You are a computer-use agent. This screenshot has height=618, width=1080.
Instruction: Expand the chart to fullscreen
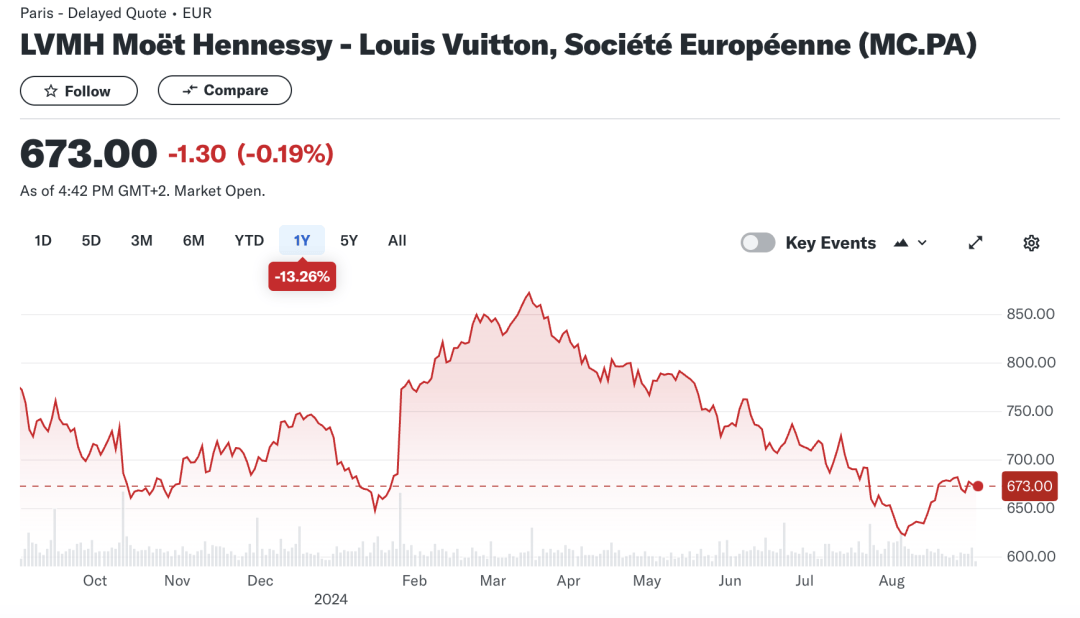975,242
